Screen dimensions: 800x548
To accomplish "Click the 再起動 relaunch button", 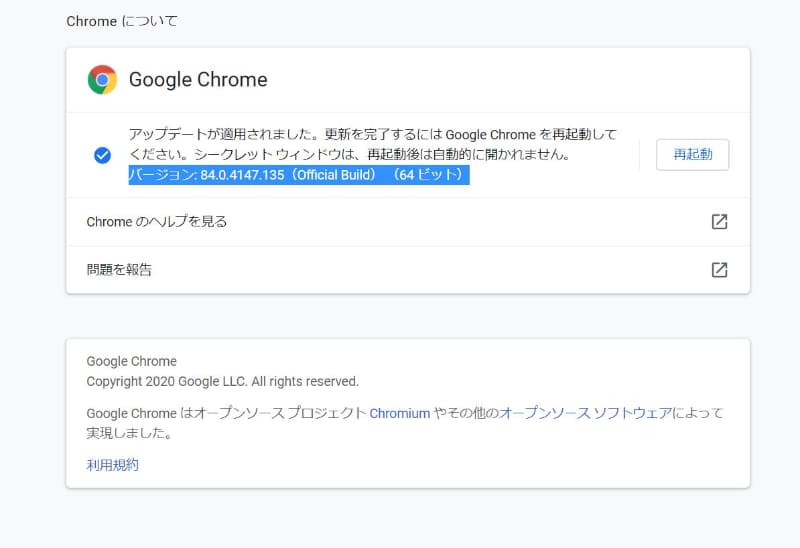I will (x=692, y=154).
